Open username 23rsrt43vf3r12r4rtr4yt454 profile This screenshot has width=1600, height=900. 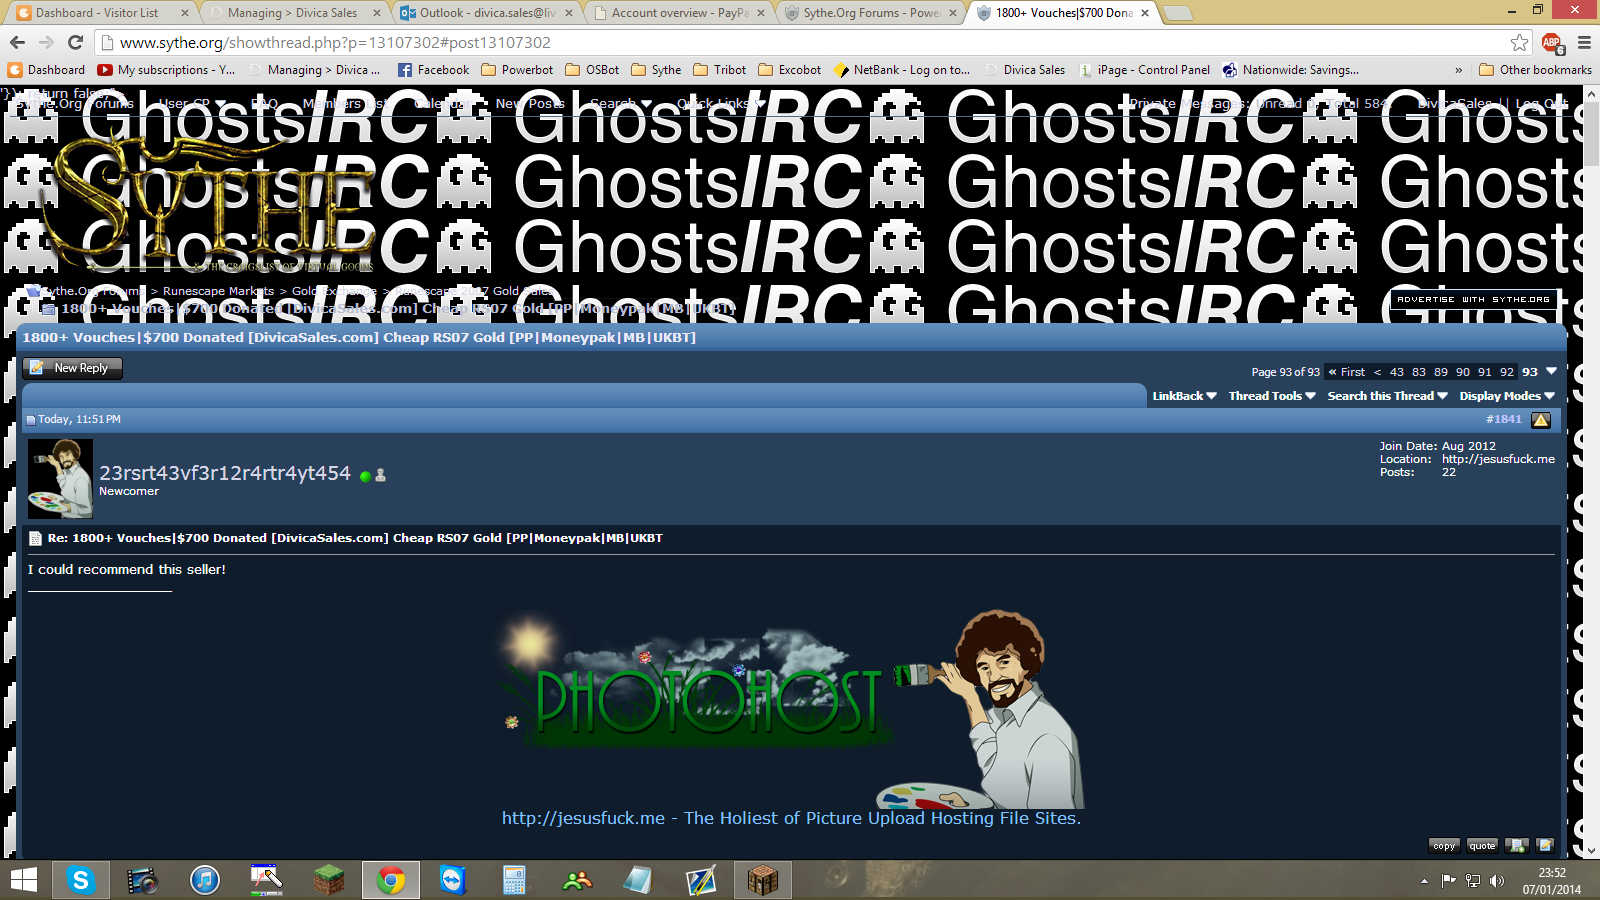pos(225,473)
